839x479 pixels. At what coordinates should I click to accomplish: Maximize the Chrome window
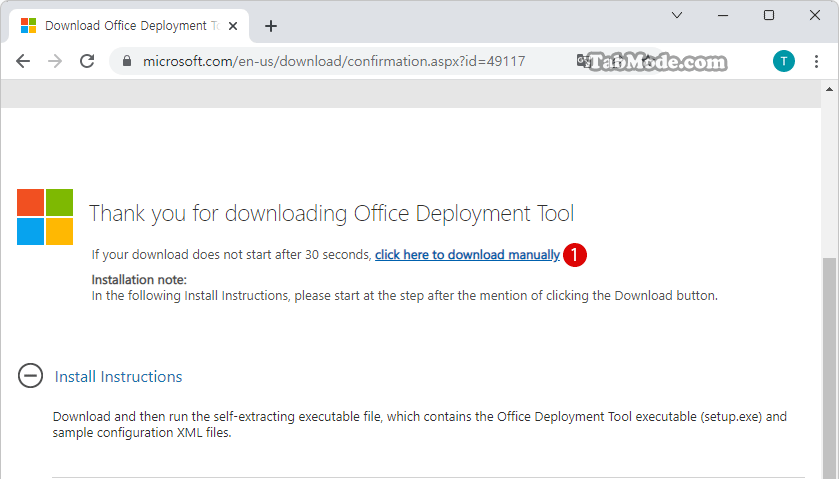769,15
